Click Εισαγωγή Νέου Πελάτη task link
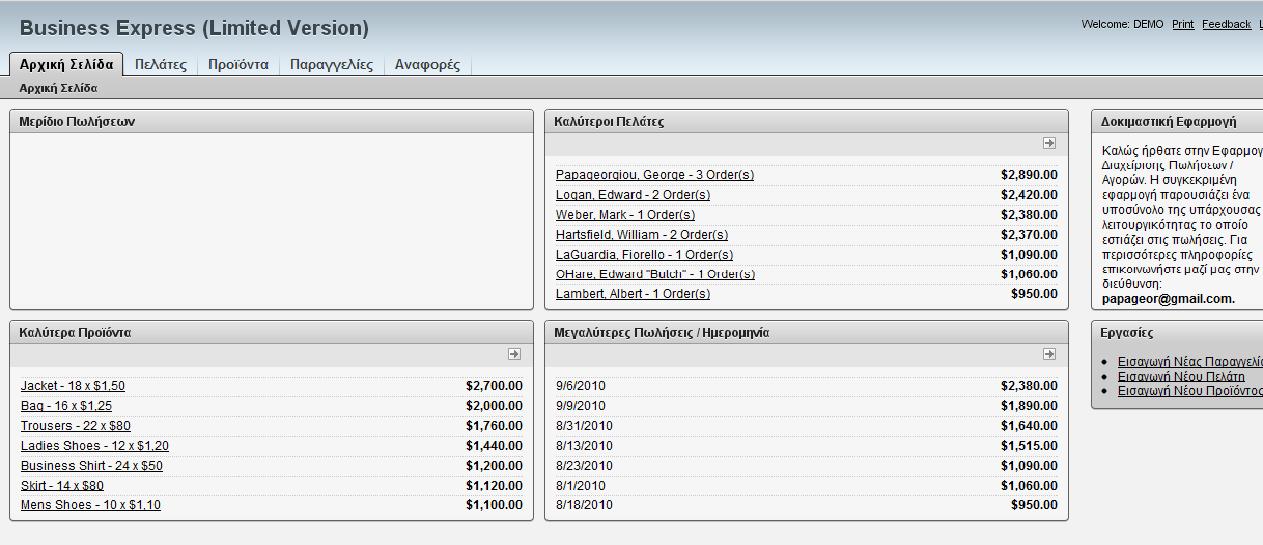1263x545 pixels. (1181, 377)
